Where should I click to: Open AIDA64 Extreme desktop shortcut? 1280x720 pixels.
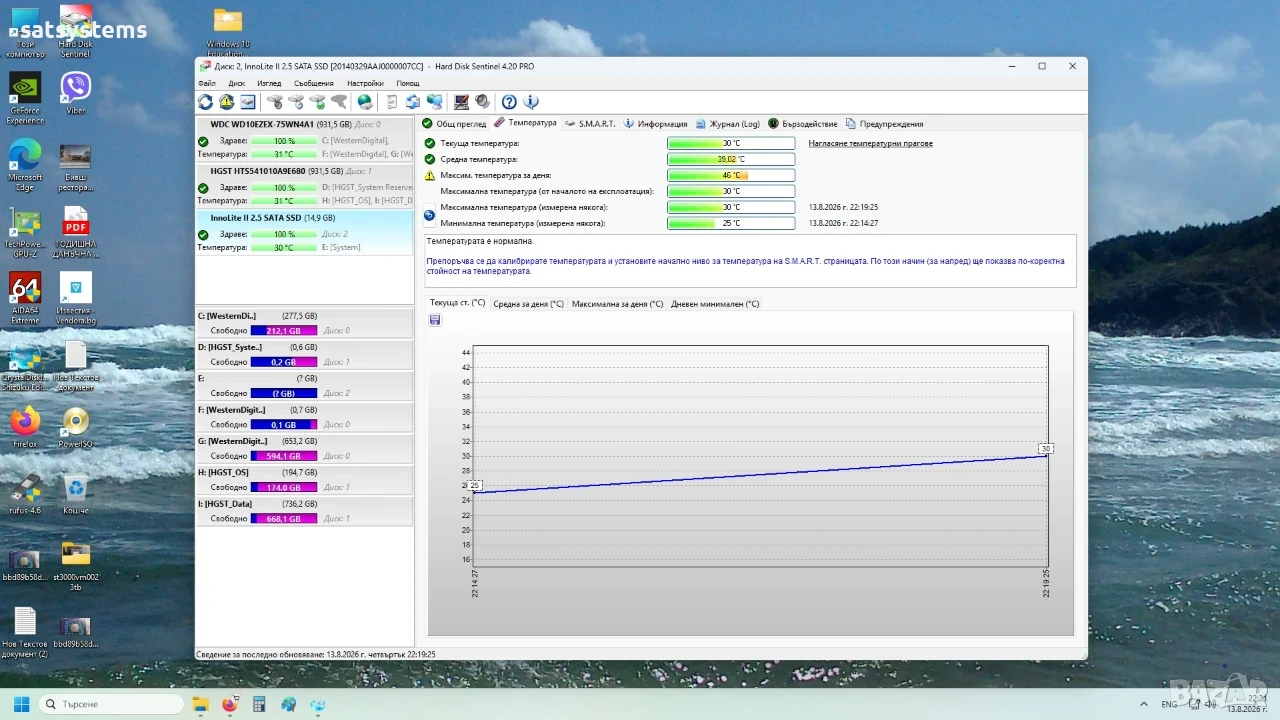pos(25,300)
